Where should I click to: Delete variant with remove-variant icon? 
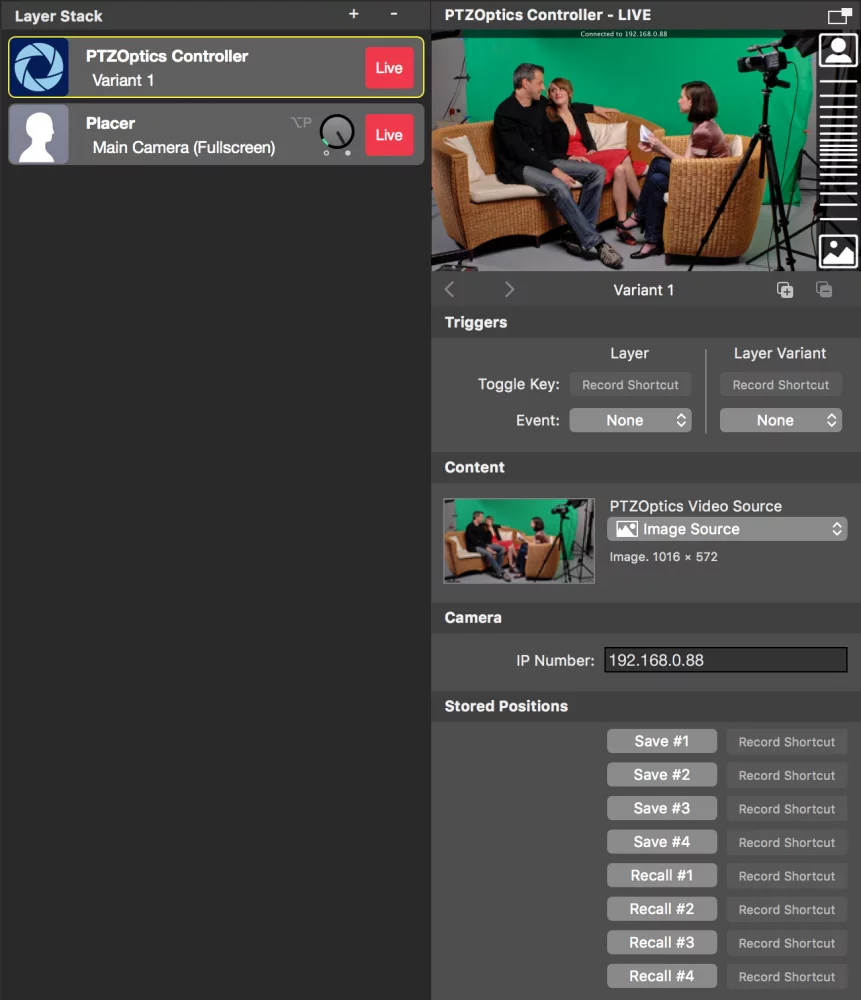[824, 290]
